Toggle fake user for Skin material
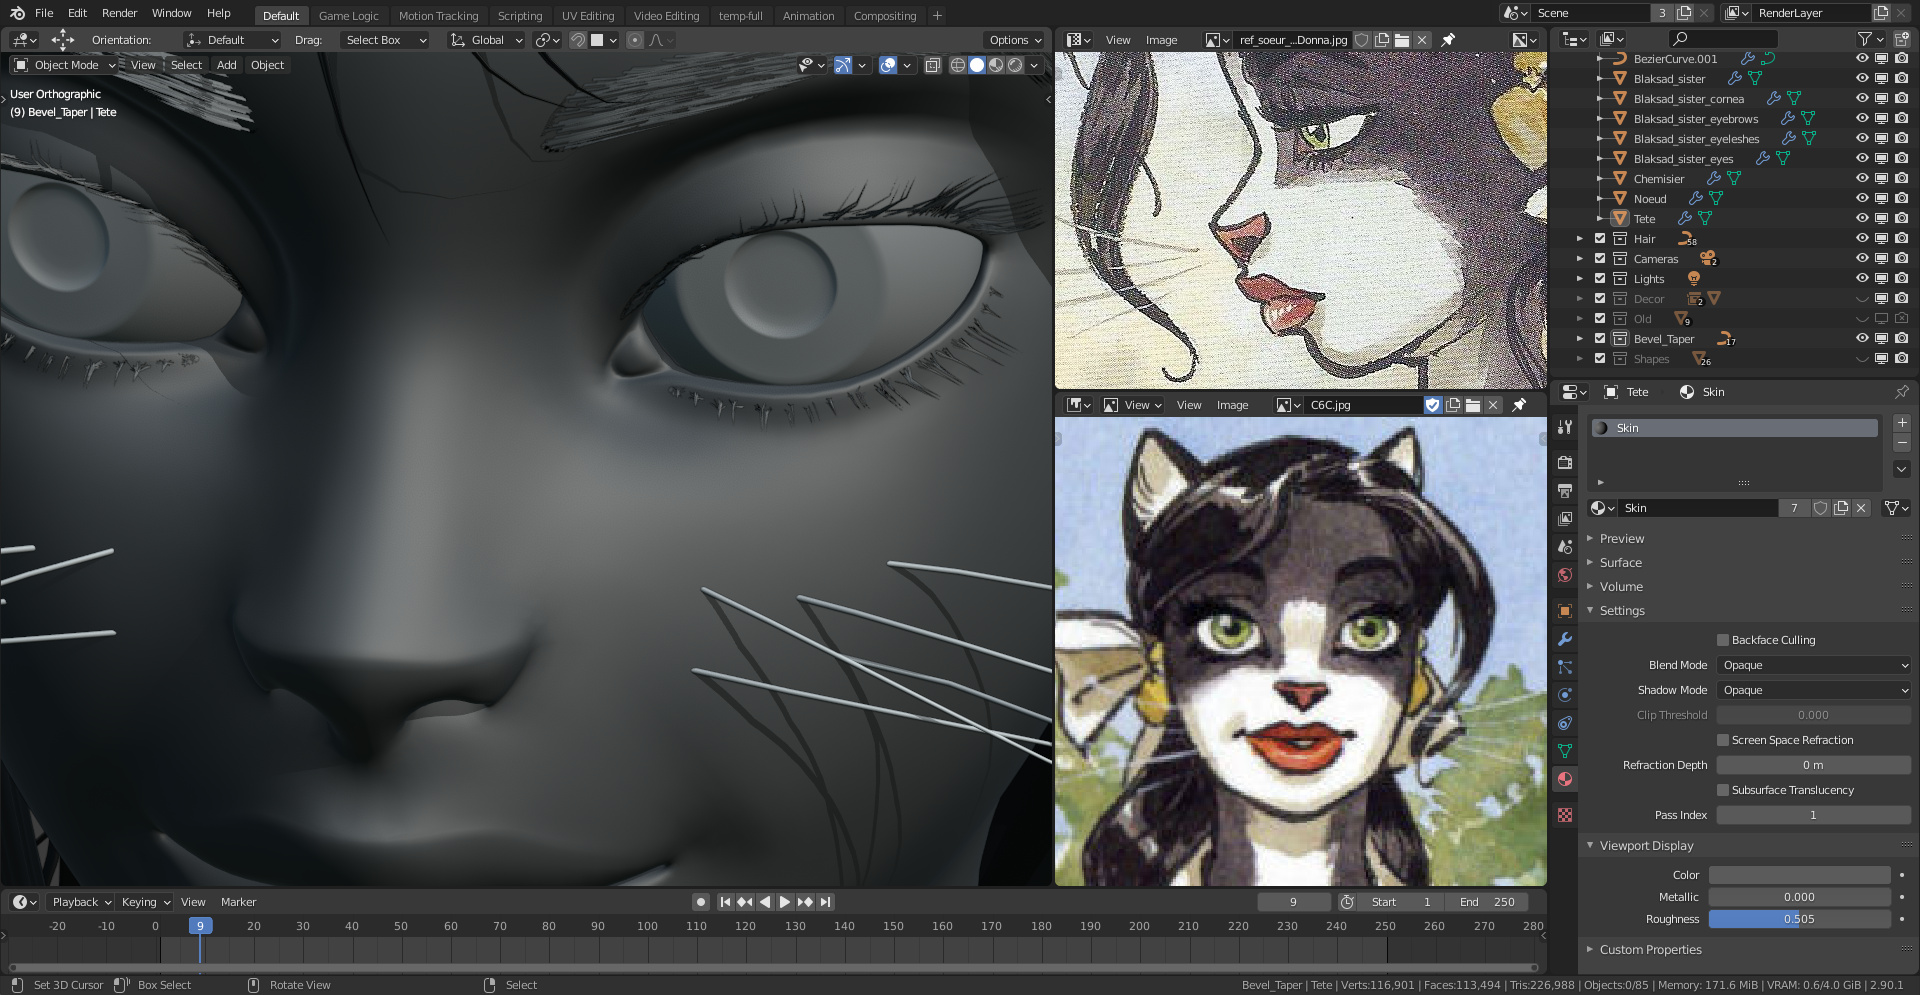This screenshot has width=1920, height=995. (x=1821, y=508)
